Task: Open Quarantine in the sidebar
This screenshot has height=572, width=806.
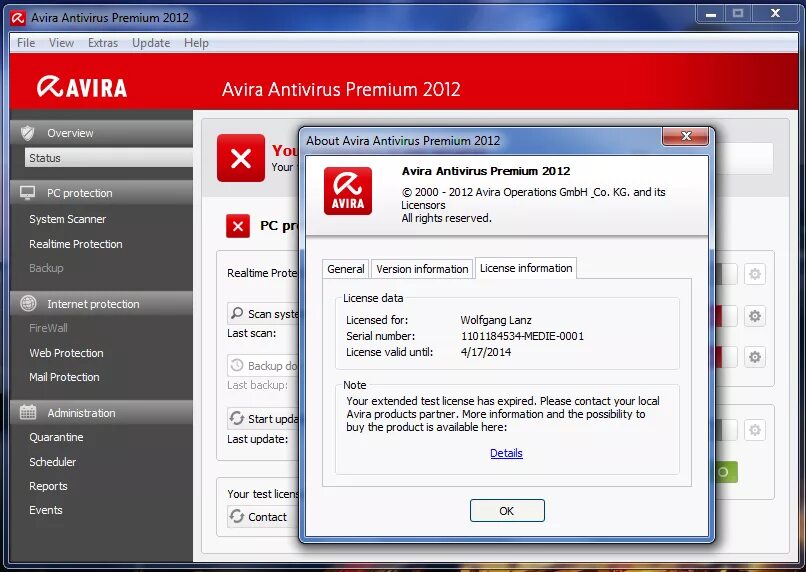Action: [x=56, y=437]
